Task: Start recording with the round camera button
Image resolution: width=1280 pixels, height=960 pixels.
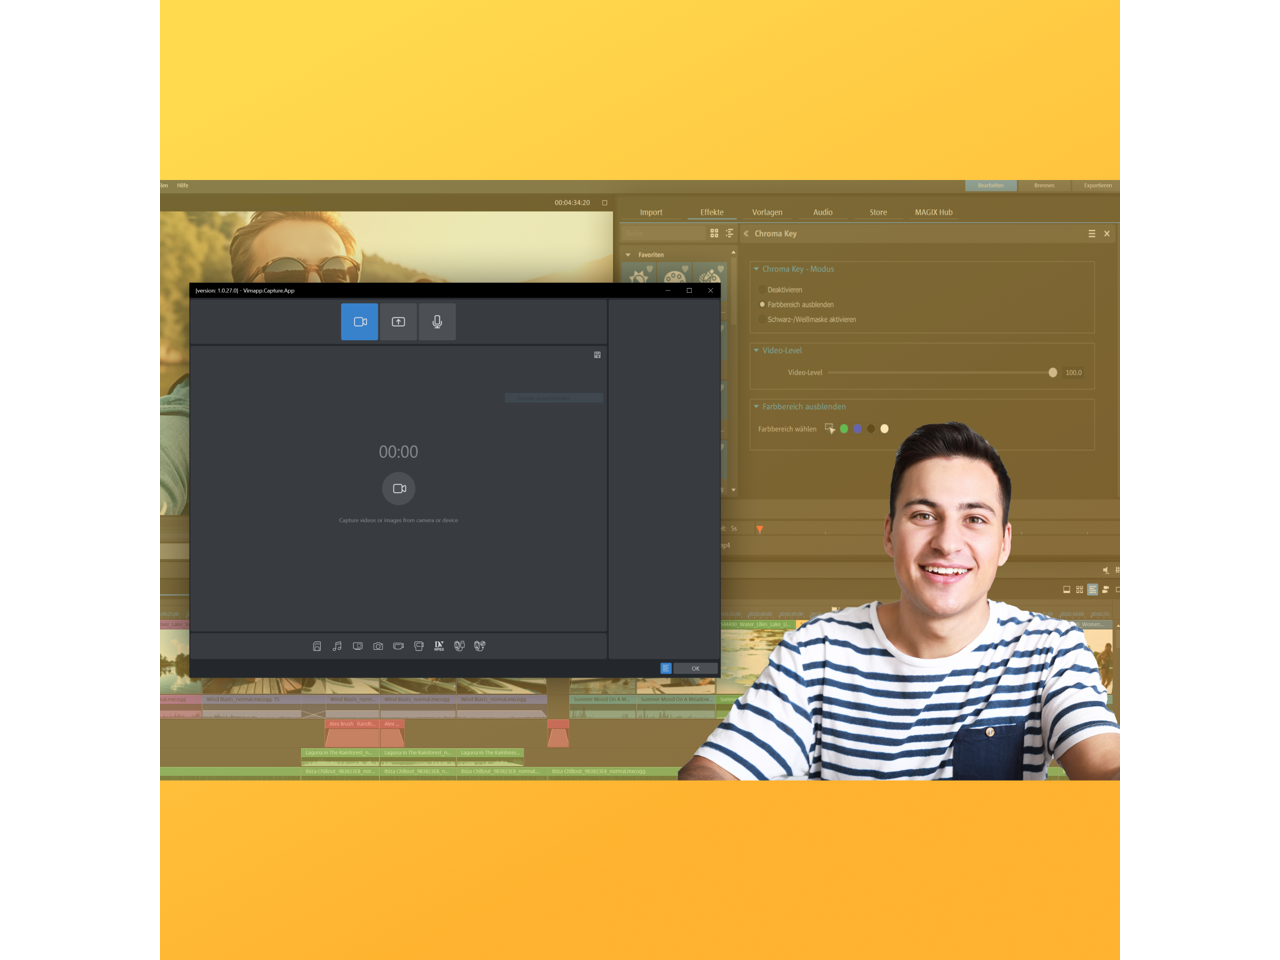Action: pyautogui.click(x=399, y=488)
